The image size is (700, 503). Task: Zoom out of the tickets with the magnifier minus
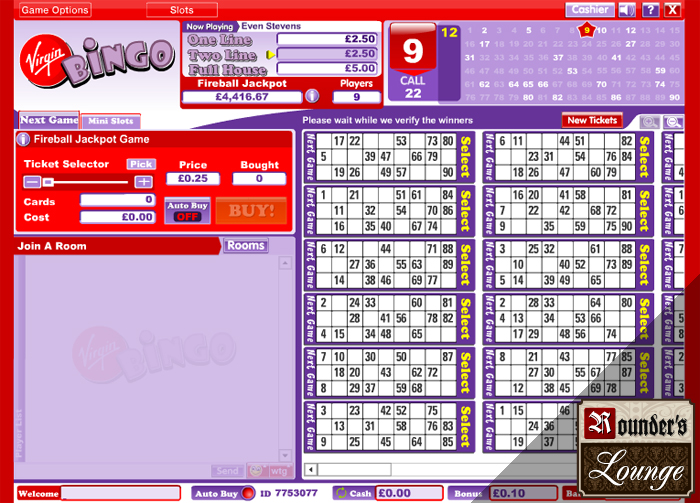point(672,121)
